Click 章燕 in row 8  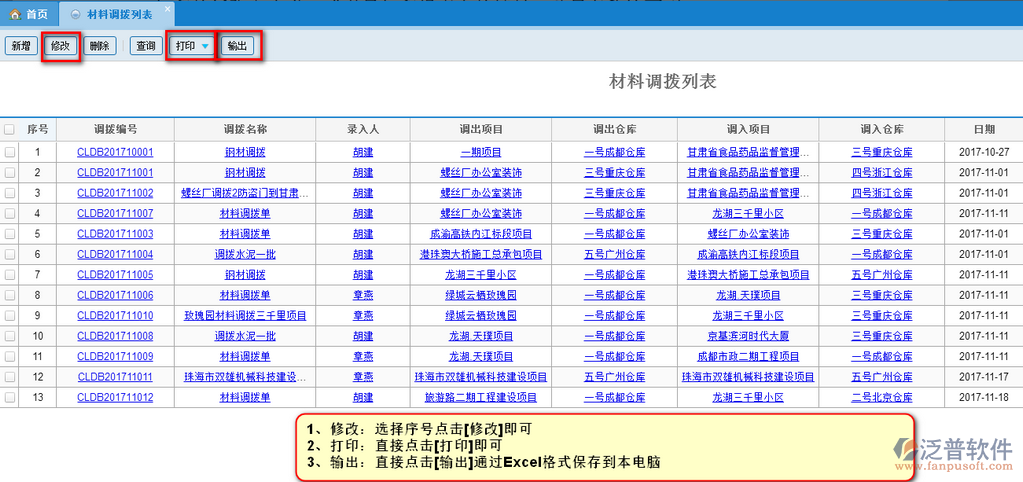(x=363, y=296)
